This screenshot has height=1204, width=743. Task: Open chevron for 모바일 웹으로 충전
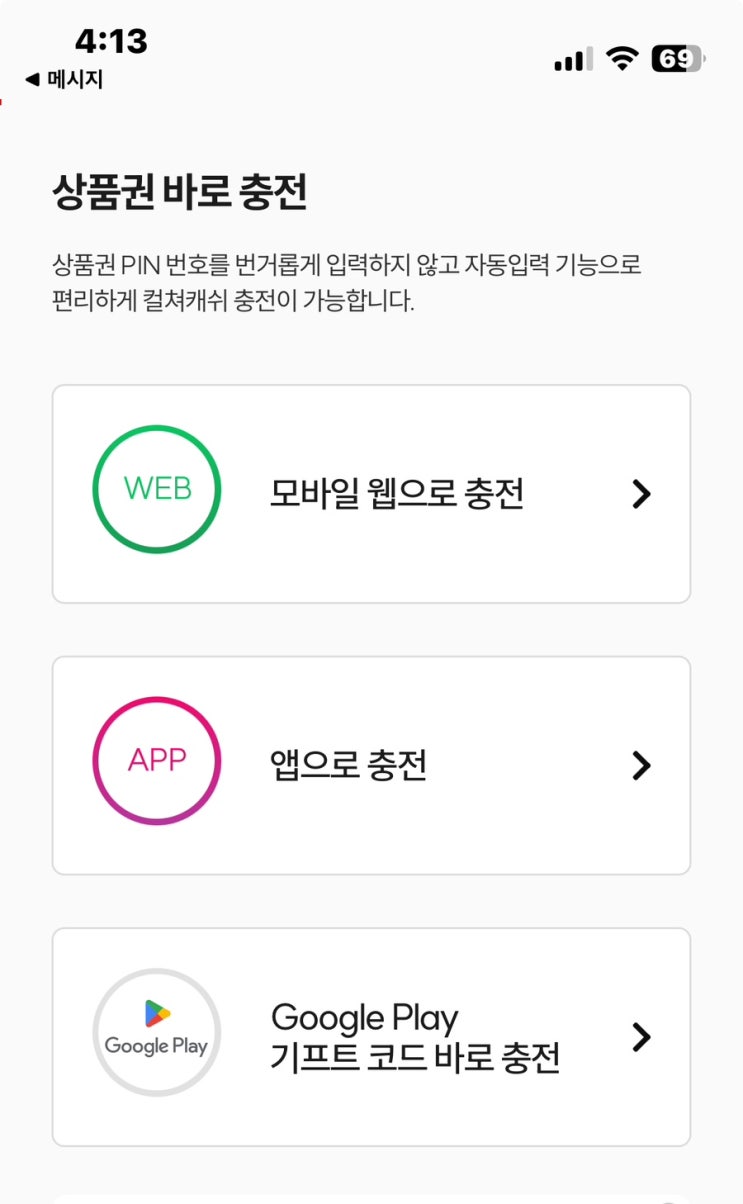pyautogui.click(x=642, y=494)
